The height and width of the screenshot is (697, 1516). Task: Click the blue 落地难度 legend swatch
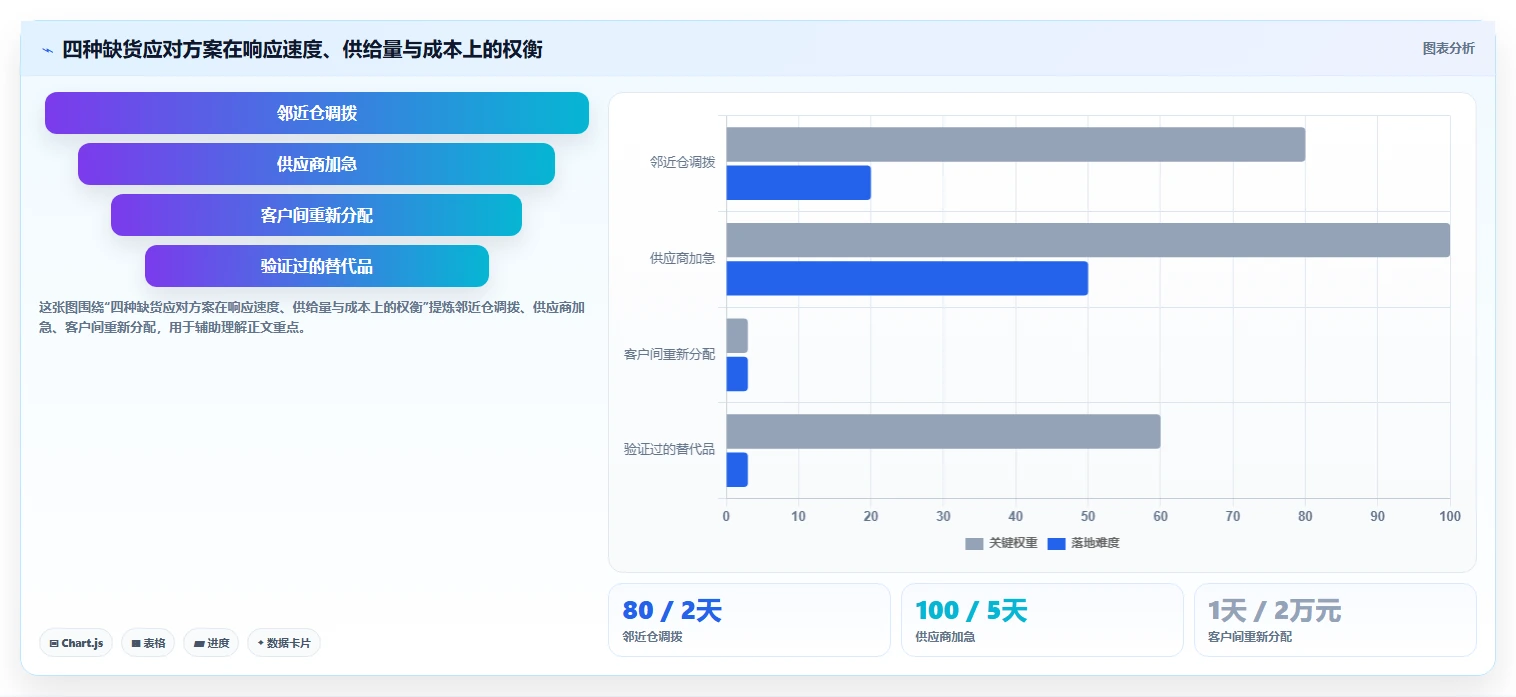(x=1056, y=544)
